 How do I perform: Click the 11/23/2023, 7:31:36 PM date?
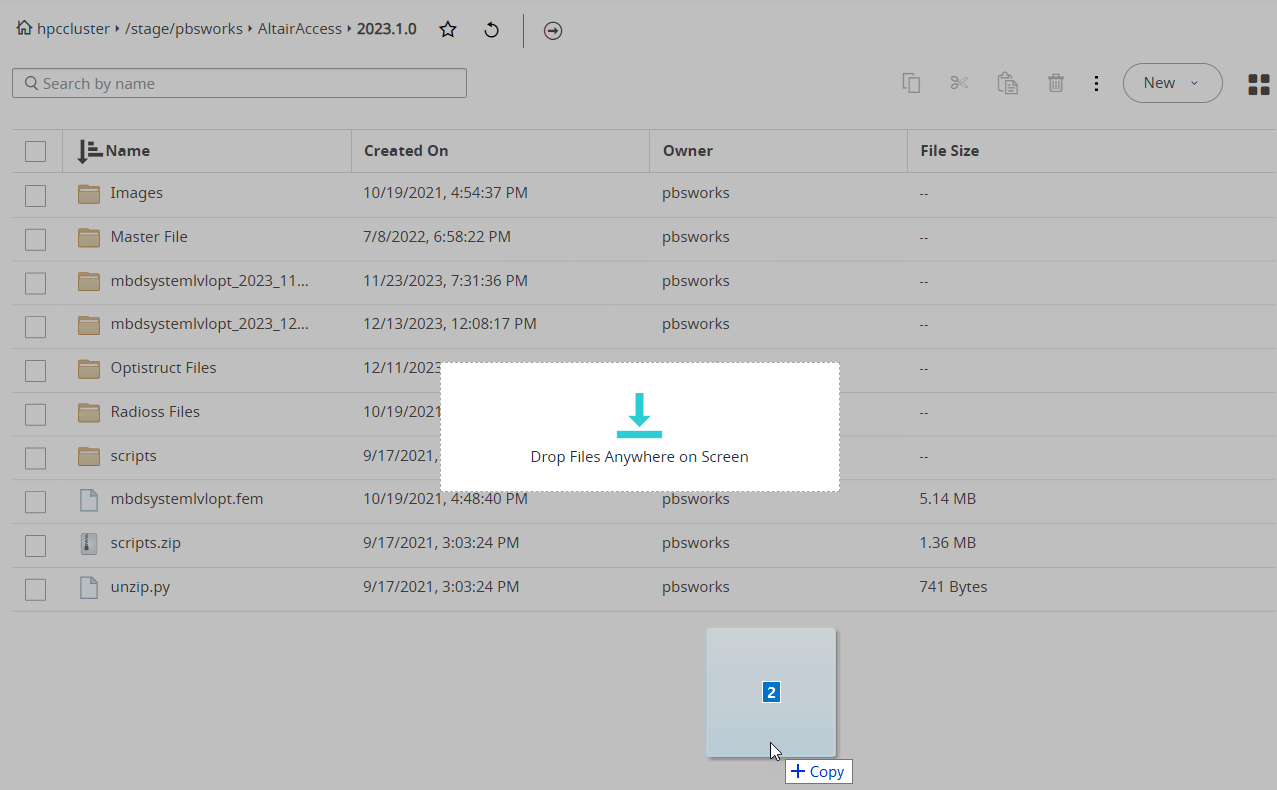click(446, 281)
